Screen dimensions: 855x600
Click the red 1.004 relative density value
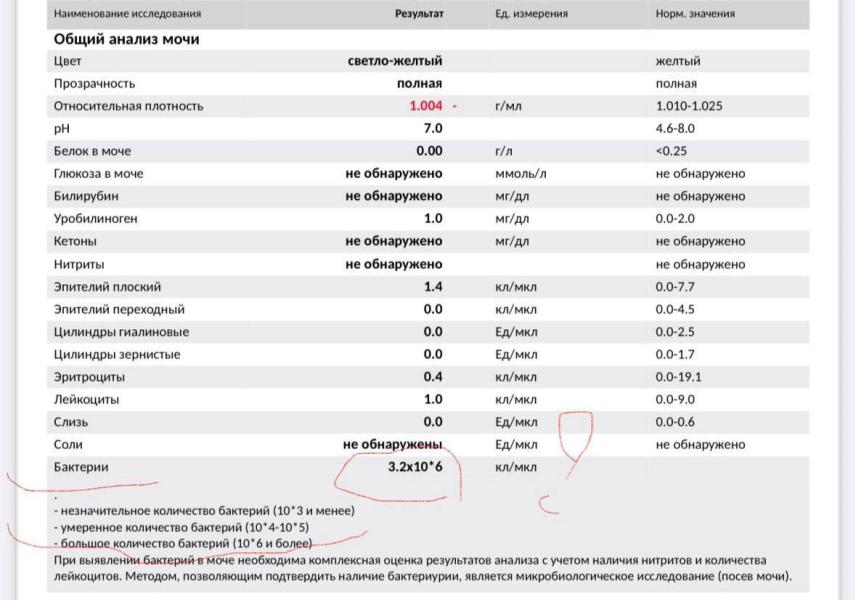coord(425,106)
